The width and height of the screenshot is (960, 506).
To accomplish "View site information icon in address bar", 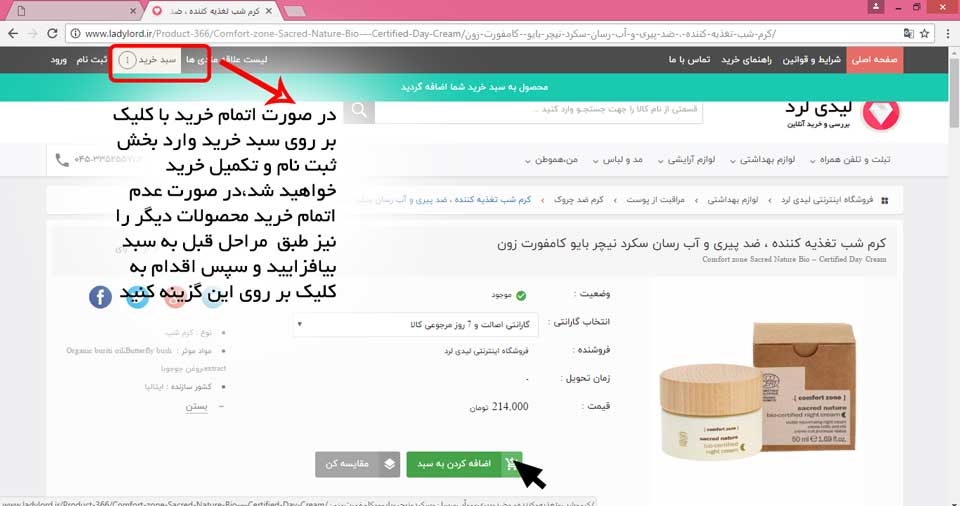I will [75, 34].
